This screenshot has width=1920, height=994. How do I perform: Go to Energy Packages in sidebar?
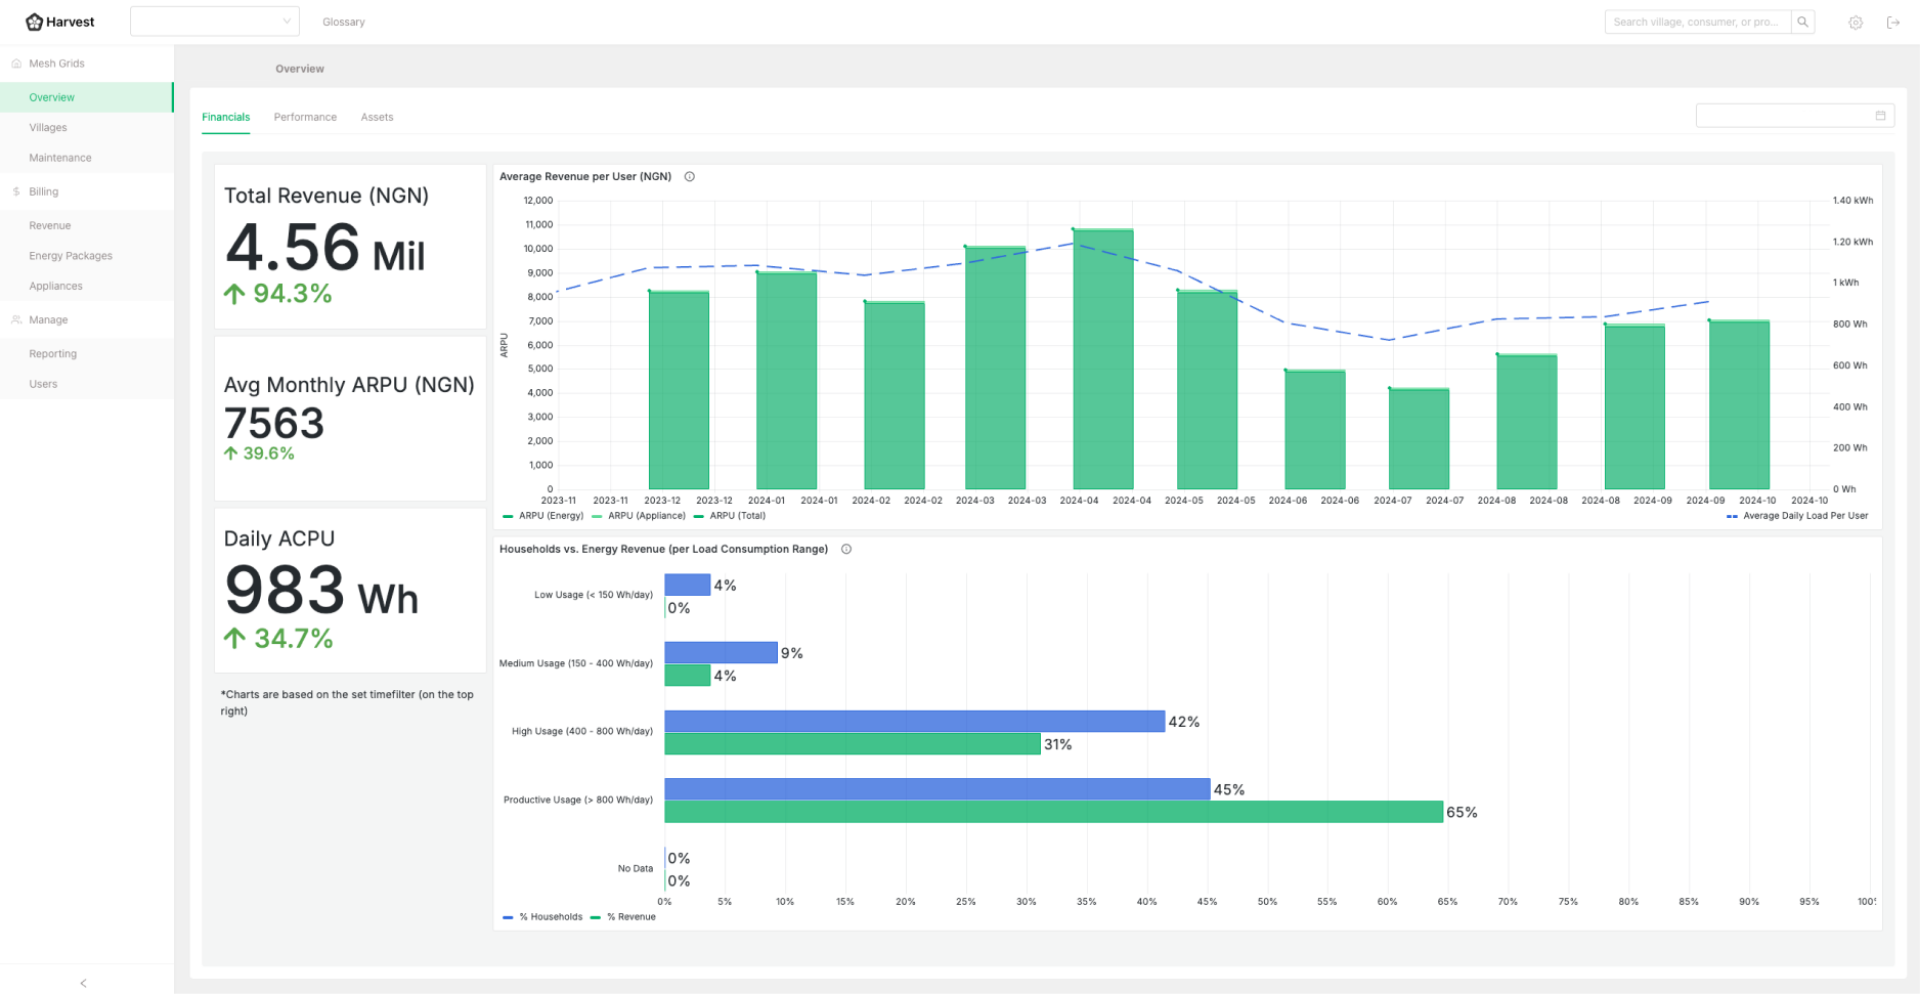click(70, 256)
